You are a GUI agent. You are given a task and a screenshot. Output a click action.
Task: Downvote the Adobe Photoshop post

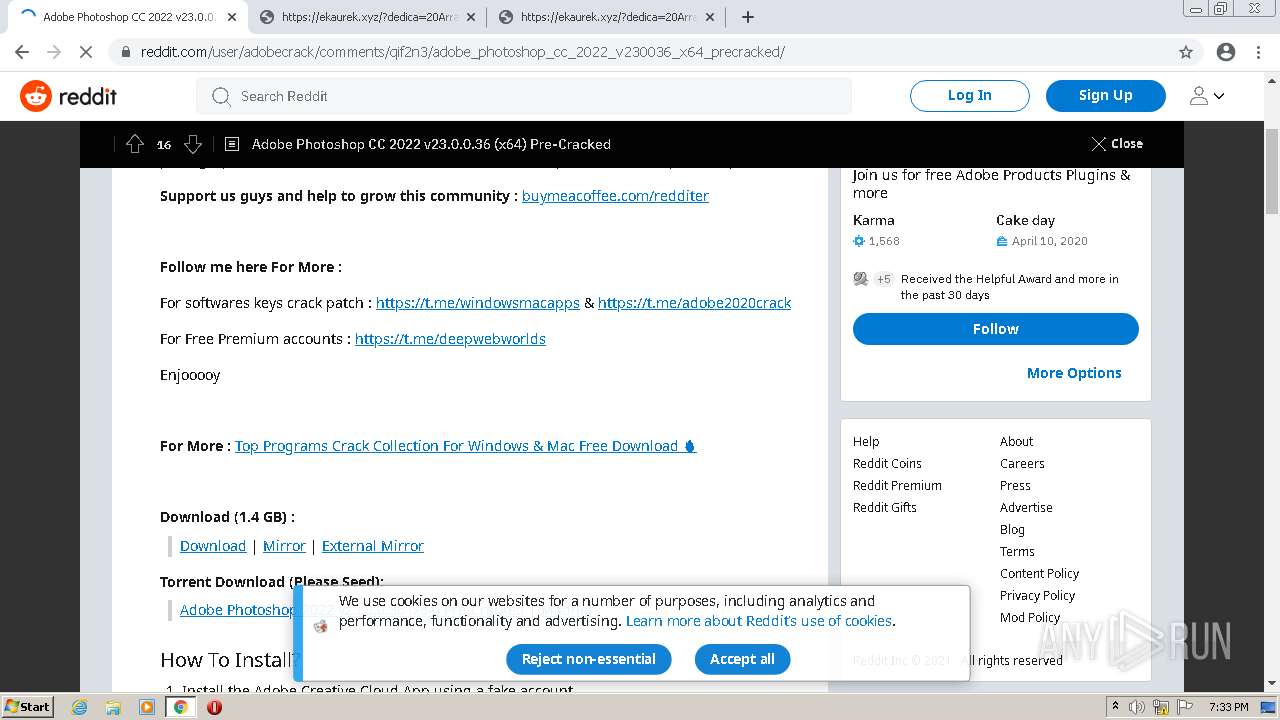(x=193, y=144)
